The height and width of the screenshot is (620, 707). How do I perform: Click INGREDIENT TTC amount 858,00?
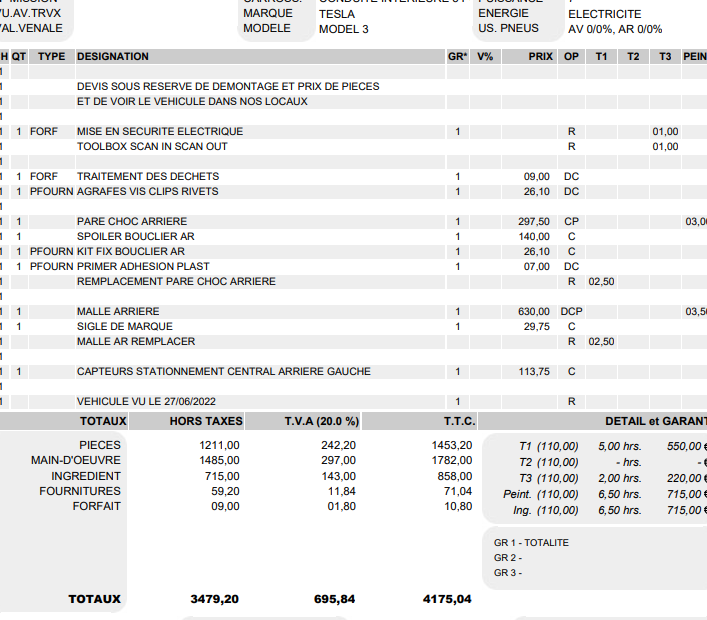[454, 476]
